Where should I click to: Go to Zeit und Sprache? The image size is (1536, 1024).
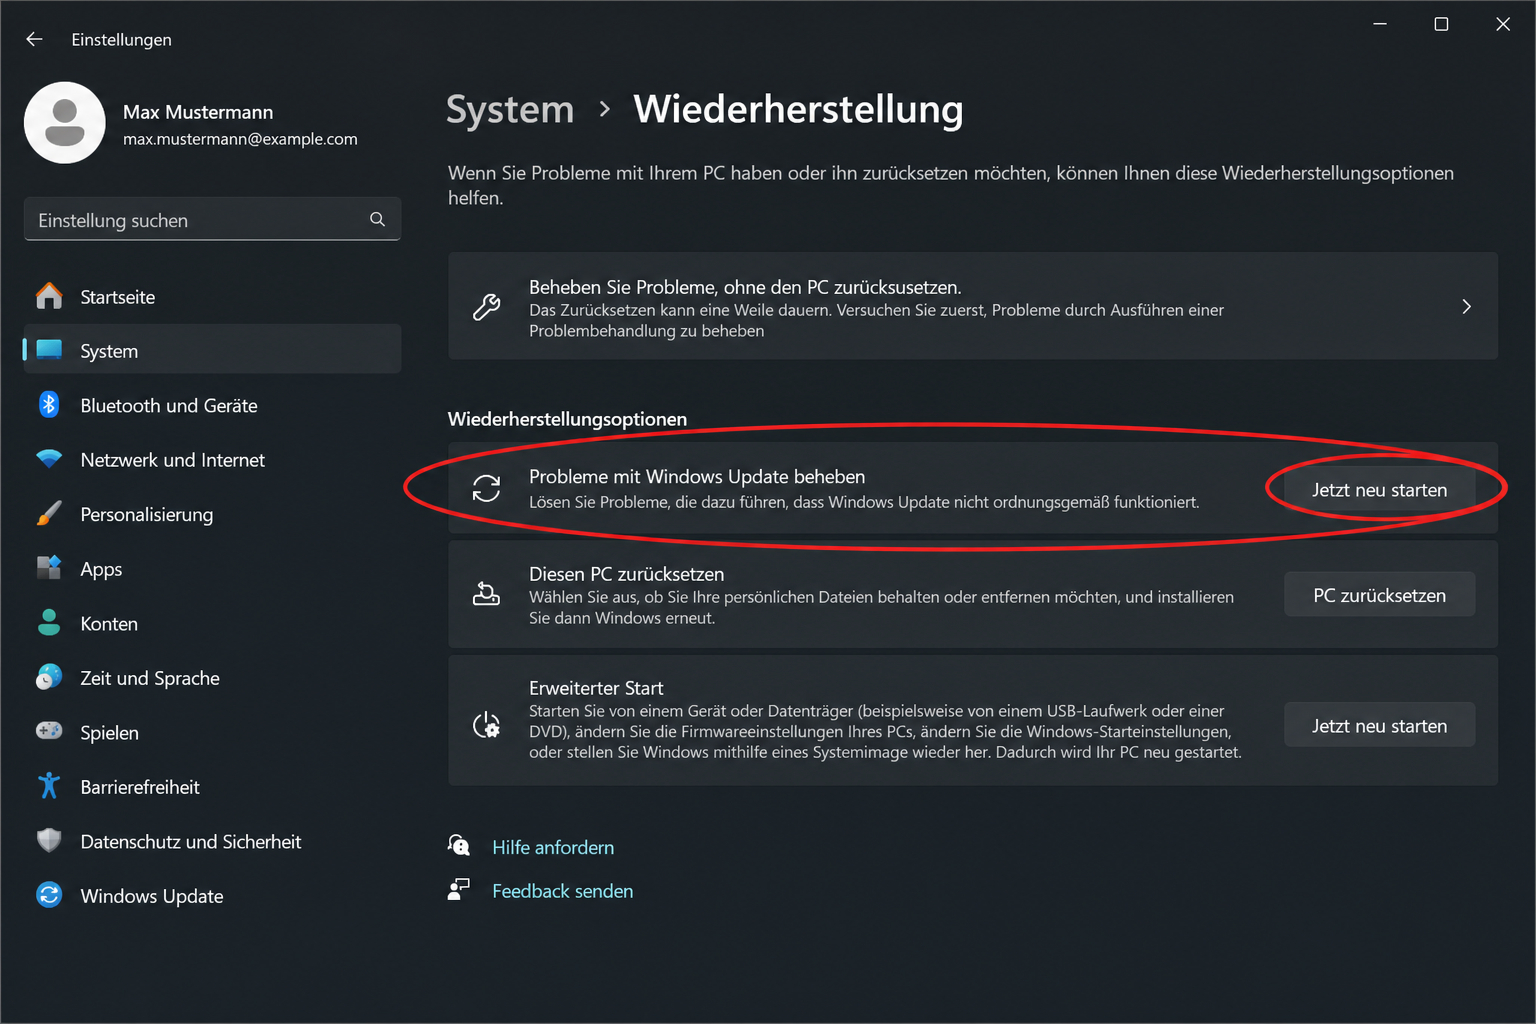click(x=212, y=678)
